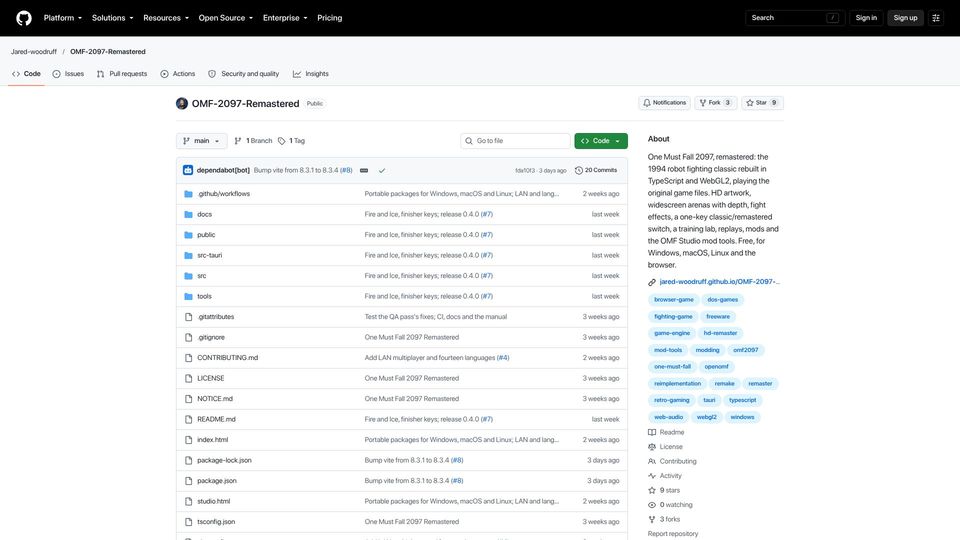The width and height of the screenshot is (960, 540).
Task: Fork the repository with Fork button
Action: 715,103
